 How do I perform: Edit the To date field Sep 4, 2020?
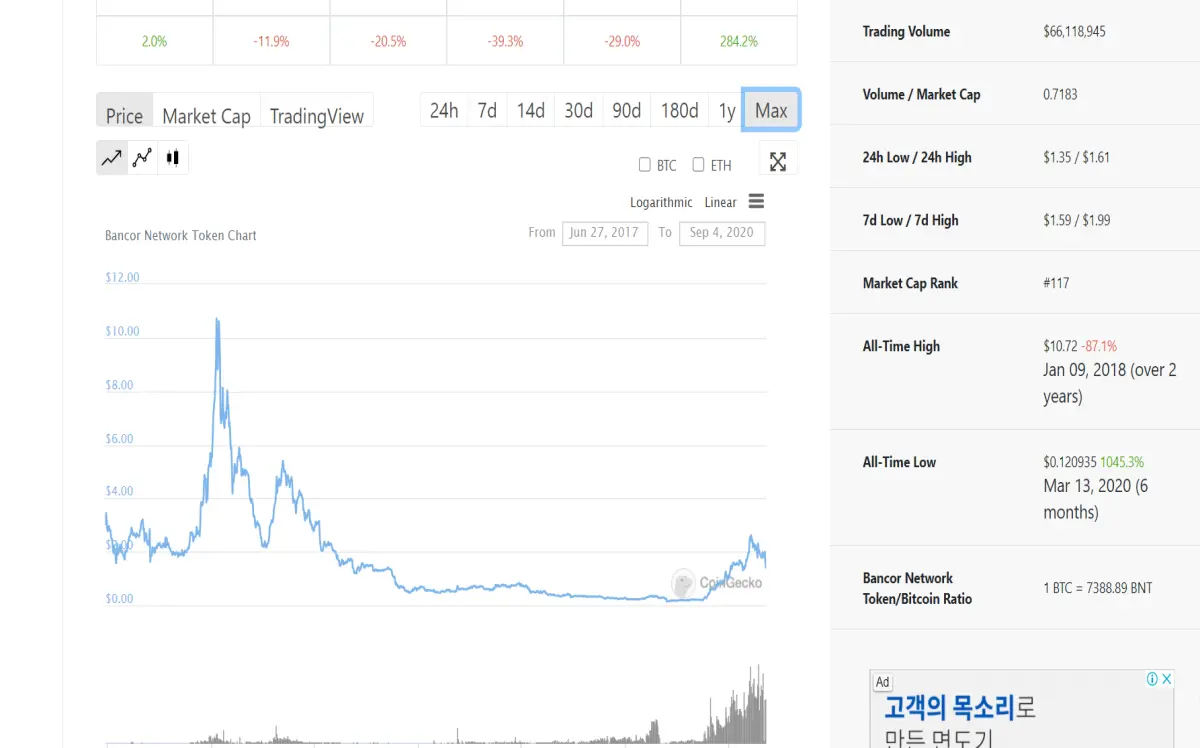722,233
